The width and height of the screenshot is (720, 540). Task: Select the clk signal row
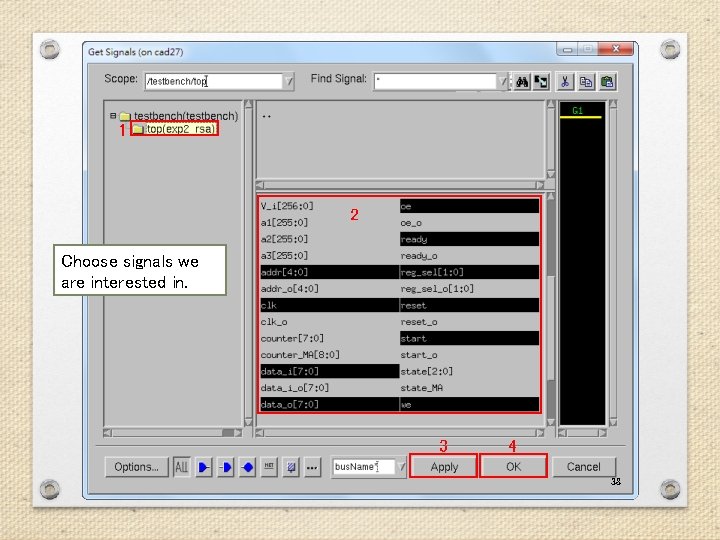tap(330, 305)
